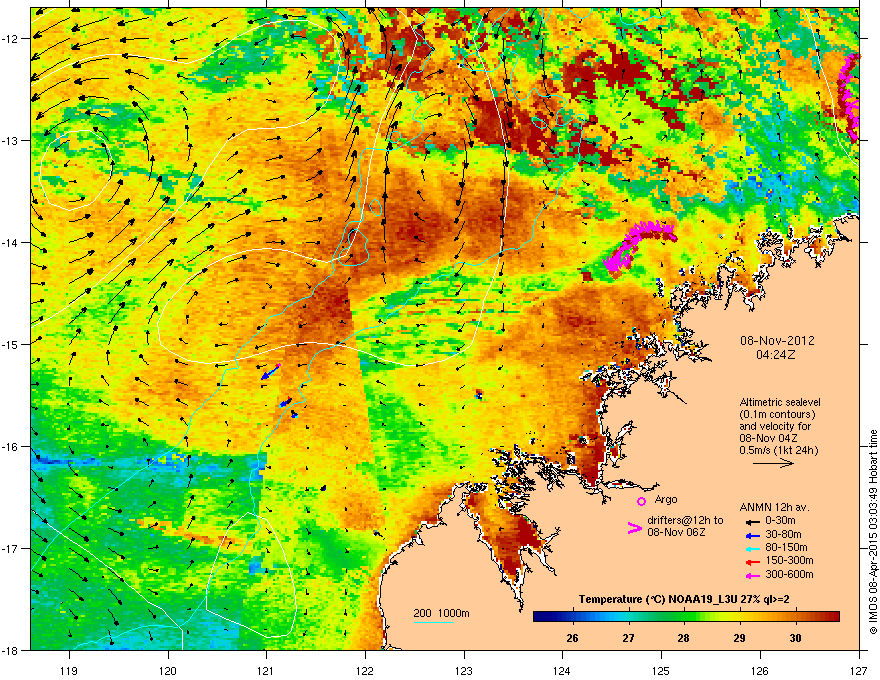Click the longitude axis label 127
Screen dimensions: 880x680
(x=859, y=670)
